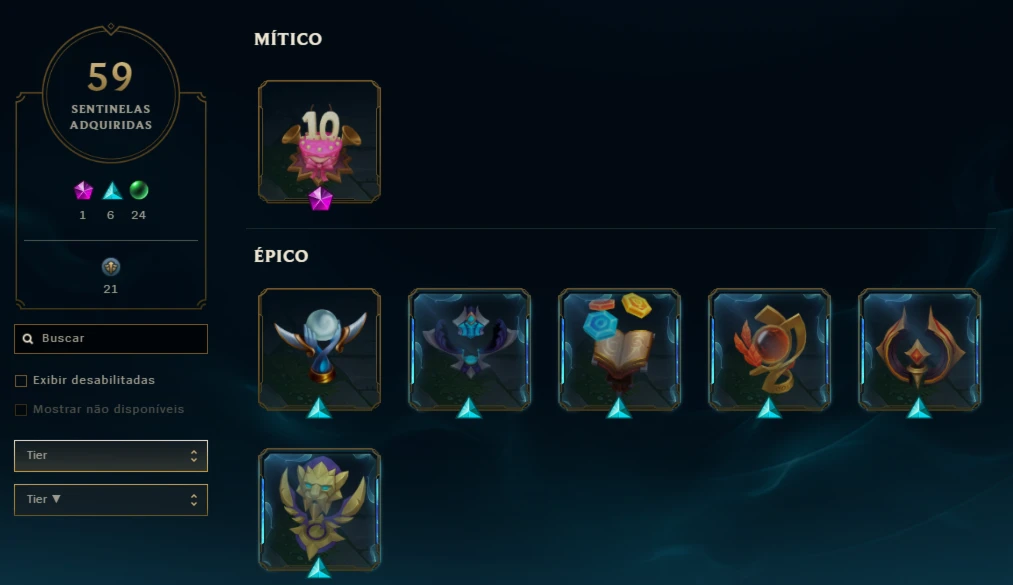This screenshot has width=1013, height=585.
Task: Click the pink mythic gem counter icon
Action: pos(83,190)
